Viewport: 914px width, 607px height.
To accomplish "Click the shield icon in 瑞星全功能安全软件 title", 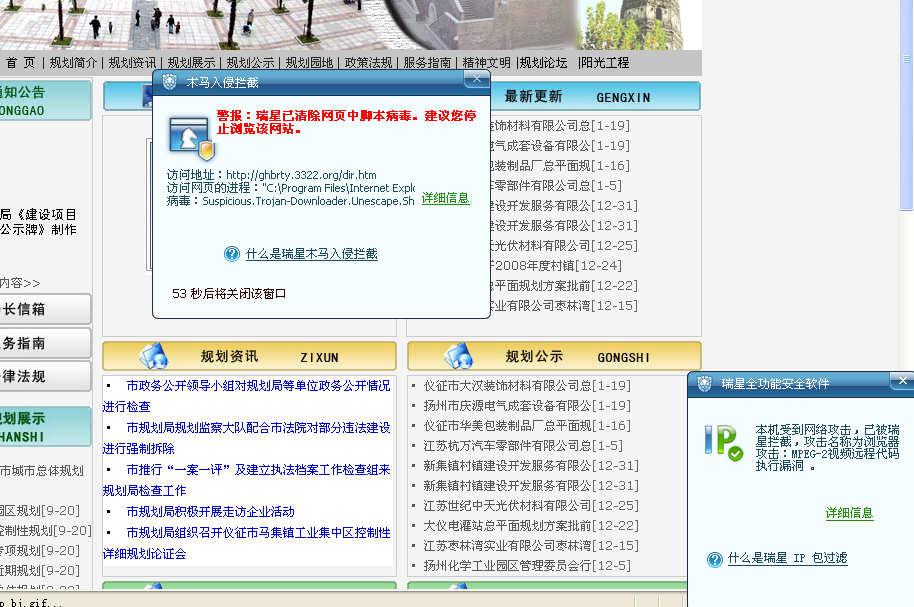I will 704,384.
